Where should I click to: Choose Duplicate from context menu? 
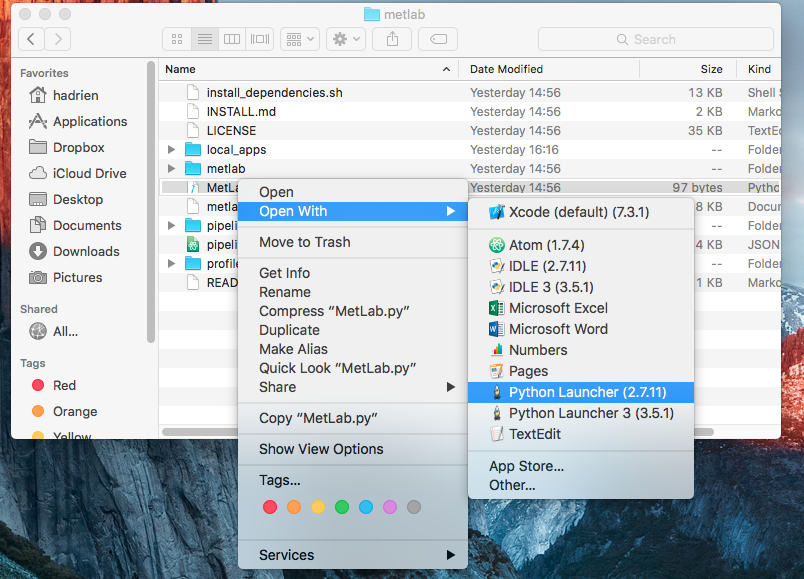353,330
